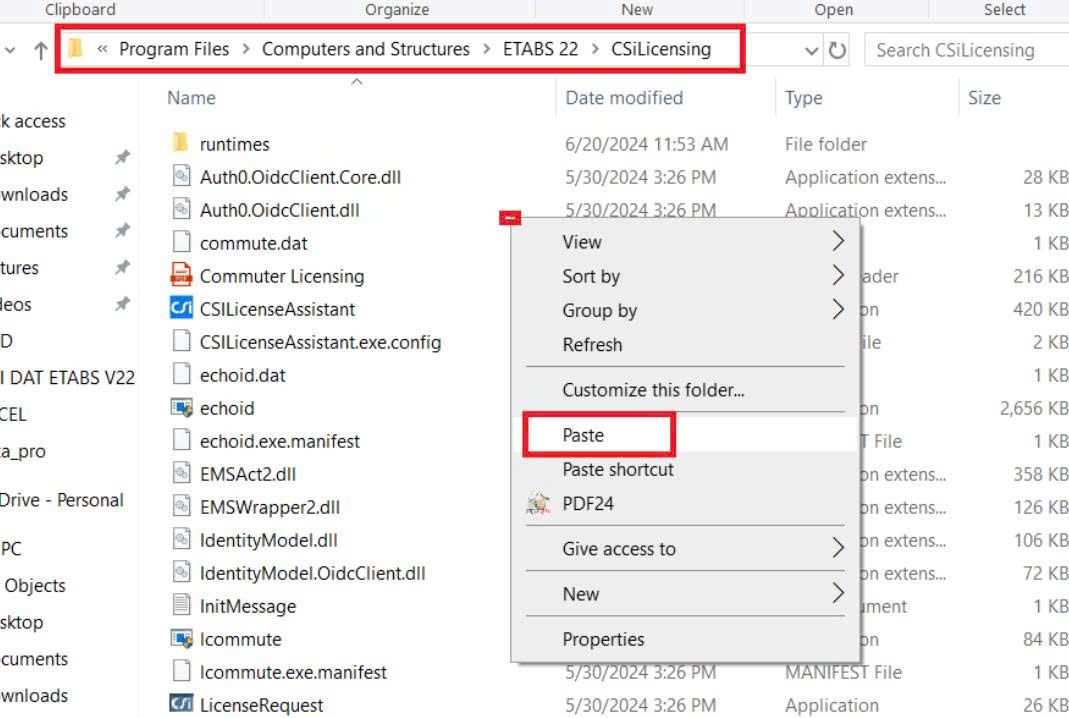Go up one folder level arrow
Screen dimensions: 1069x718
click(x=41, y=50)
